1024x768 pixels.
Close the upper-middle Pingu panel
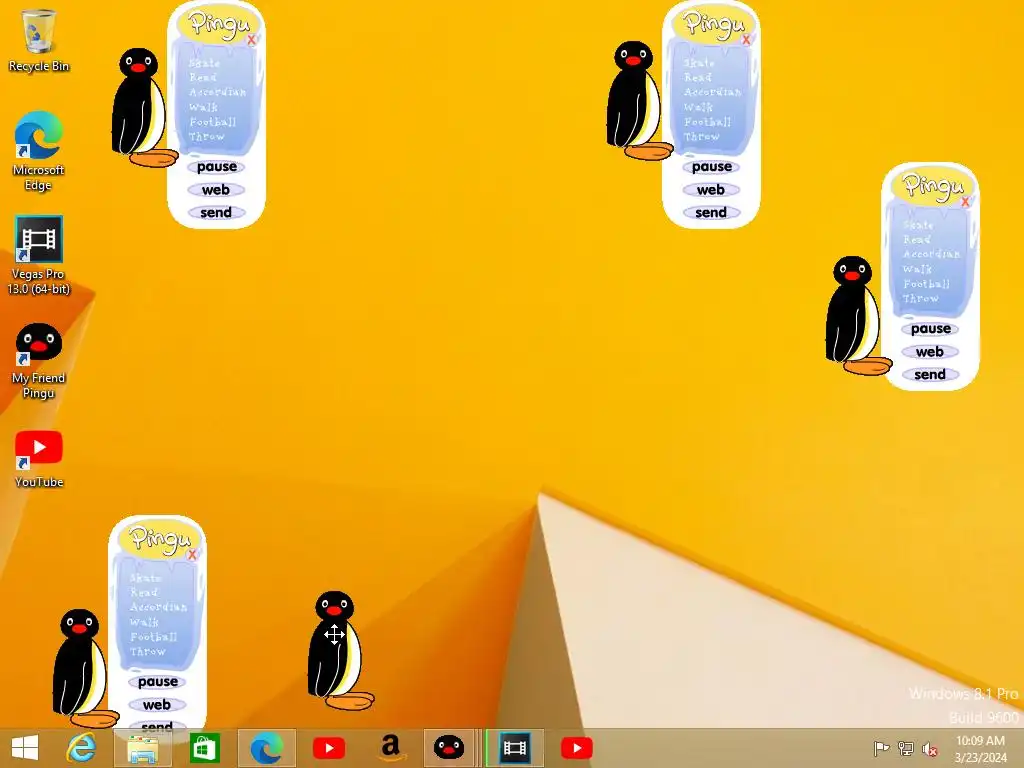click(746, 40)
